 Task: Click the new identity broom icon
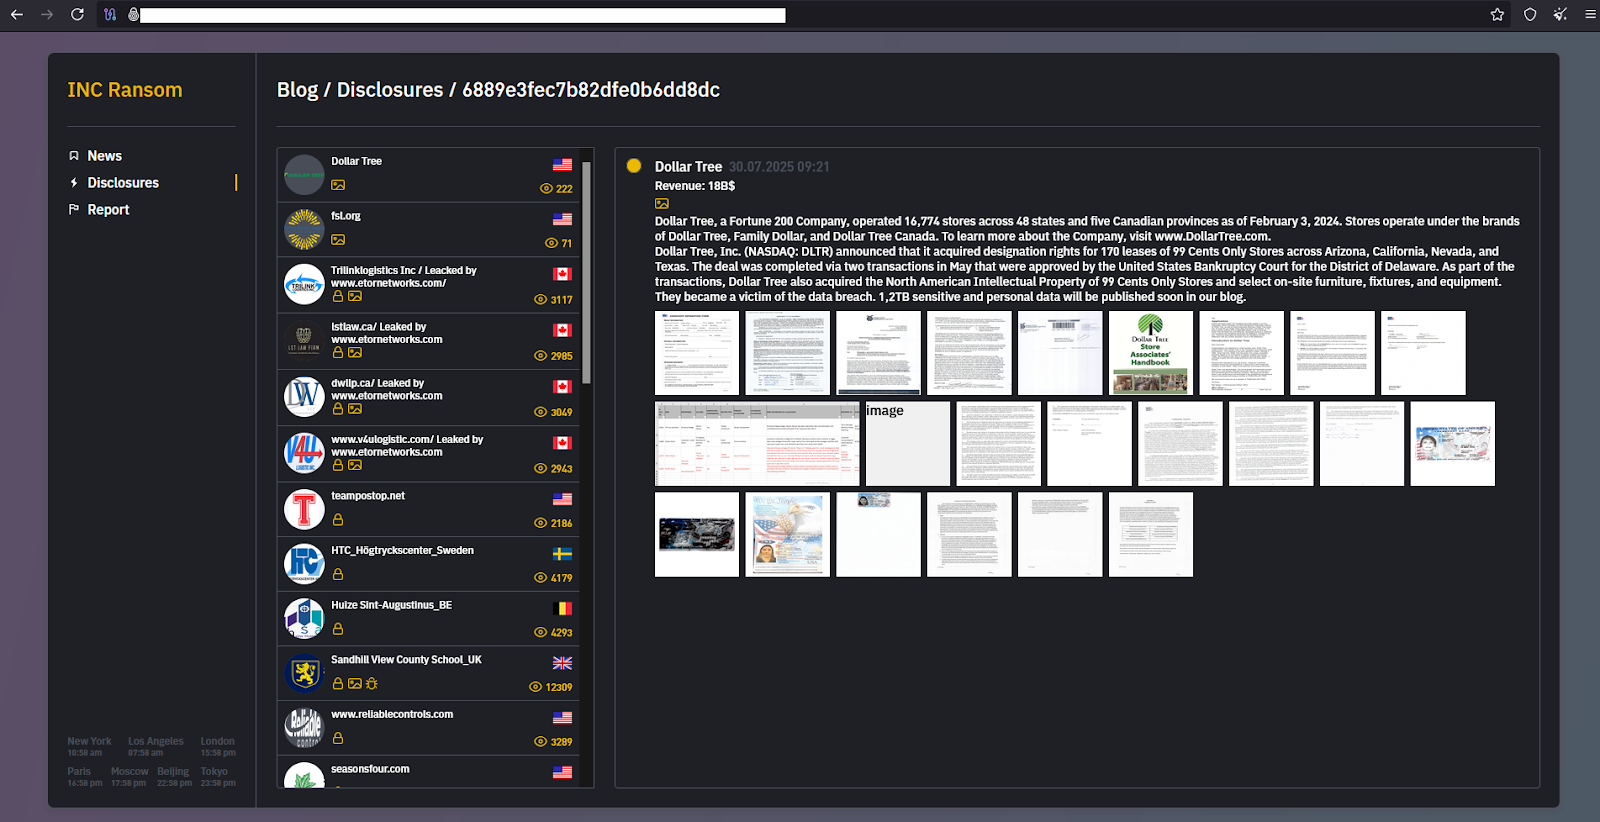[x=1560, y=15]
